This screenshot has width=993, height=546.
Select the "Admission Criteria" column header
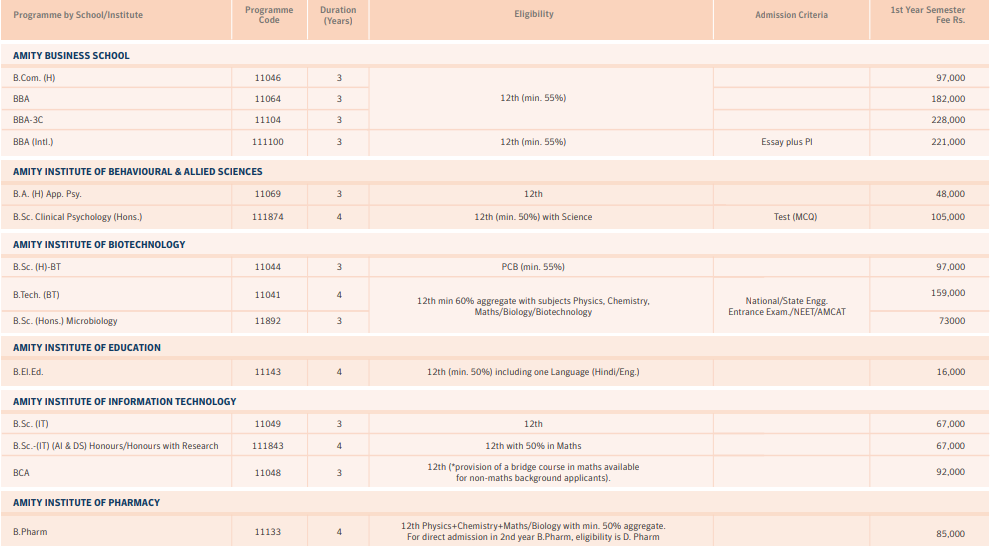coord(791,15)
